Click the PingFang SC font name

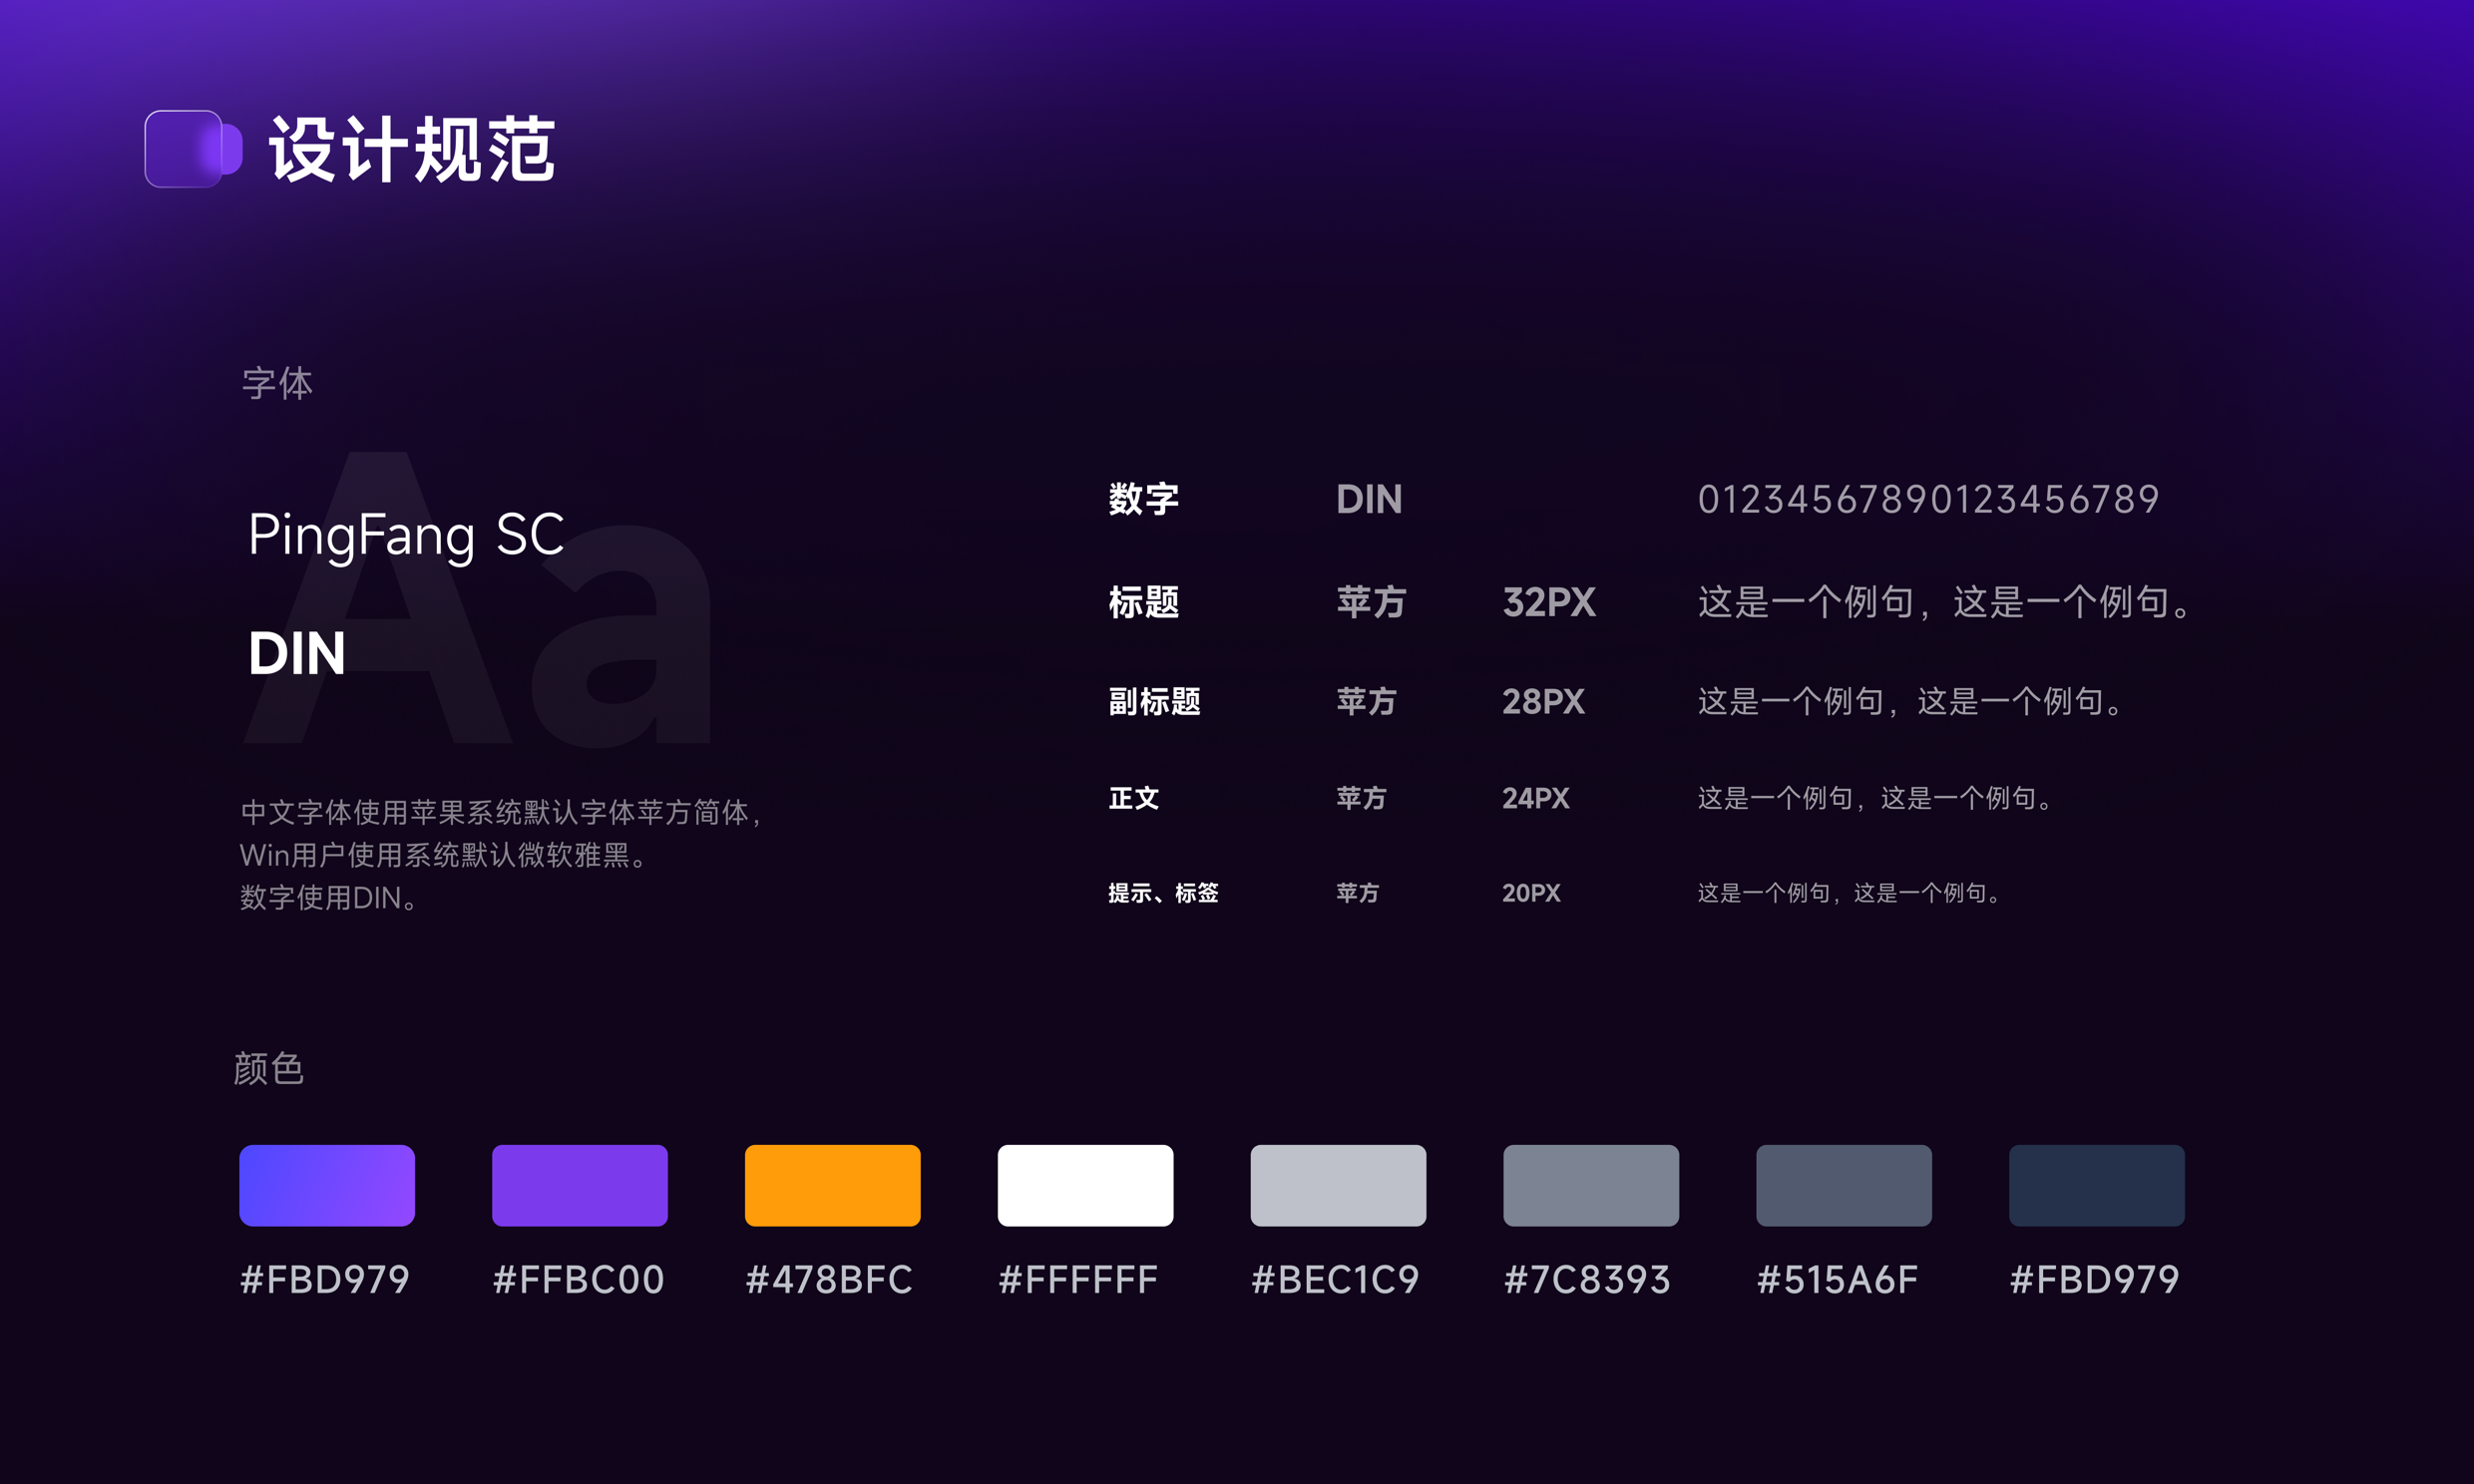pyautogui.click(x=406, y=535)
